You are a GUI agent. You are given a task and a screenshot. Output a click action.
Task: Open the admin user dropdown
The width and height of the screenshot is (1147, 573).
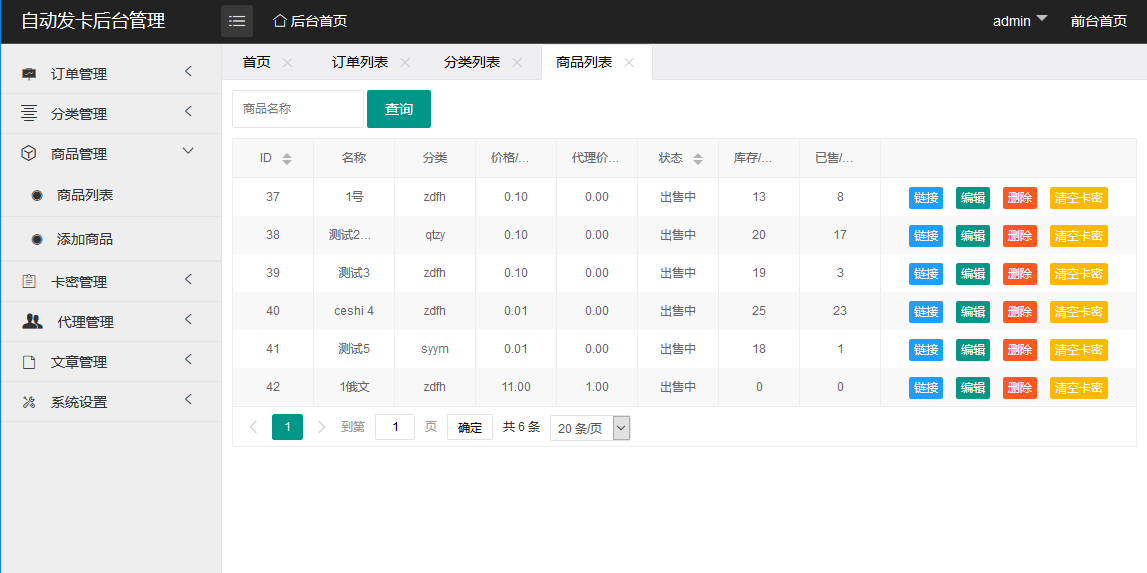click(x=1020, y=21)
